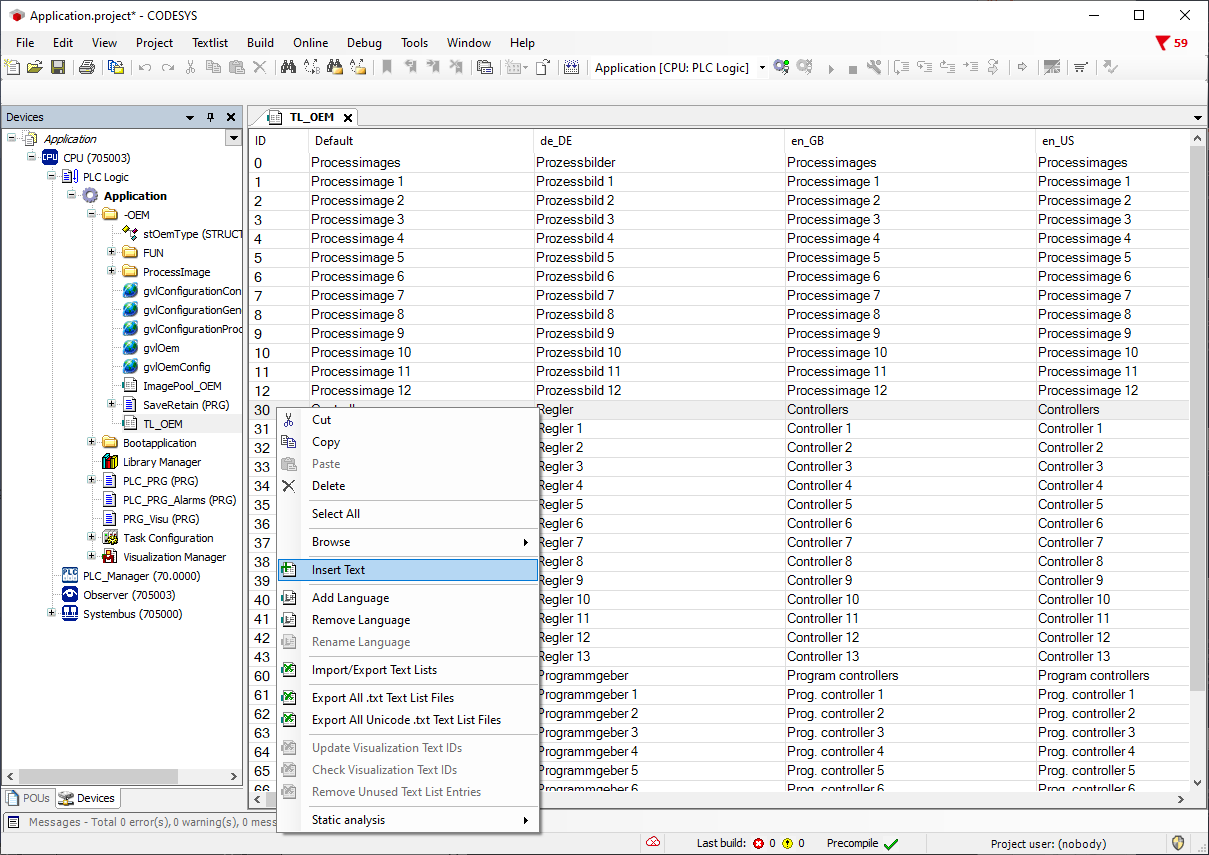The height and width of the screenshot is (855, 1209).
Task: Expand the Visualization Manager tree node
Action: tap(92, 557)
